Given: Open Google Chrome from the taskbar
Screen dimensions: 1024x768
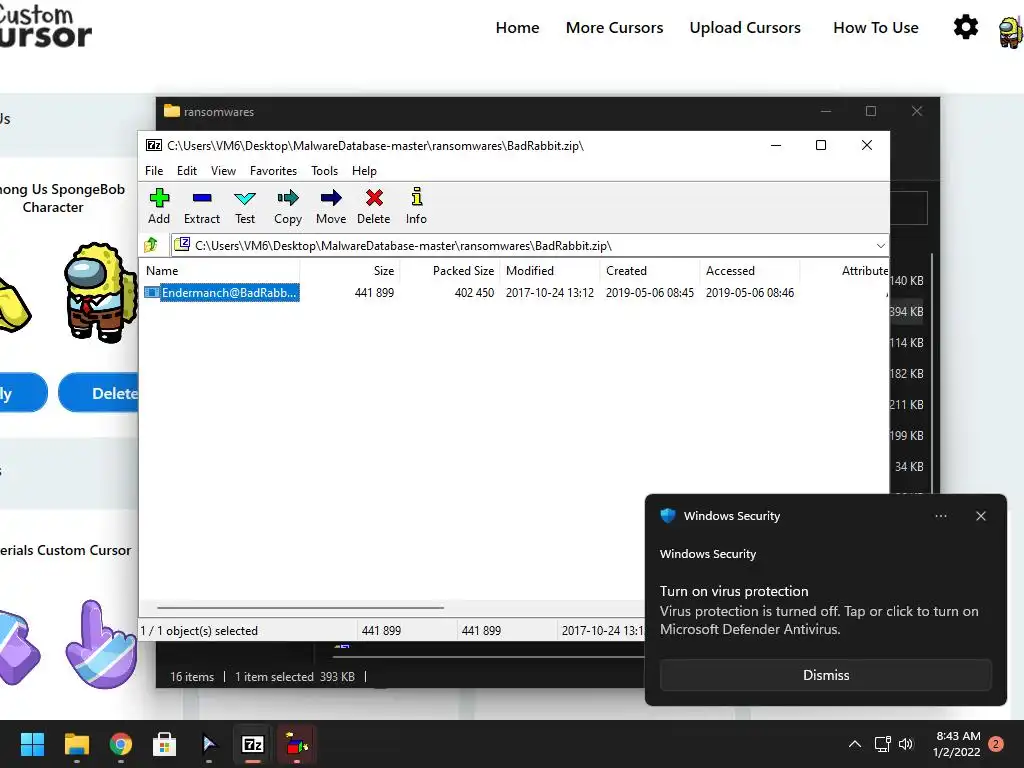Looking at the screenshot, I should click(121, 744).
